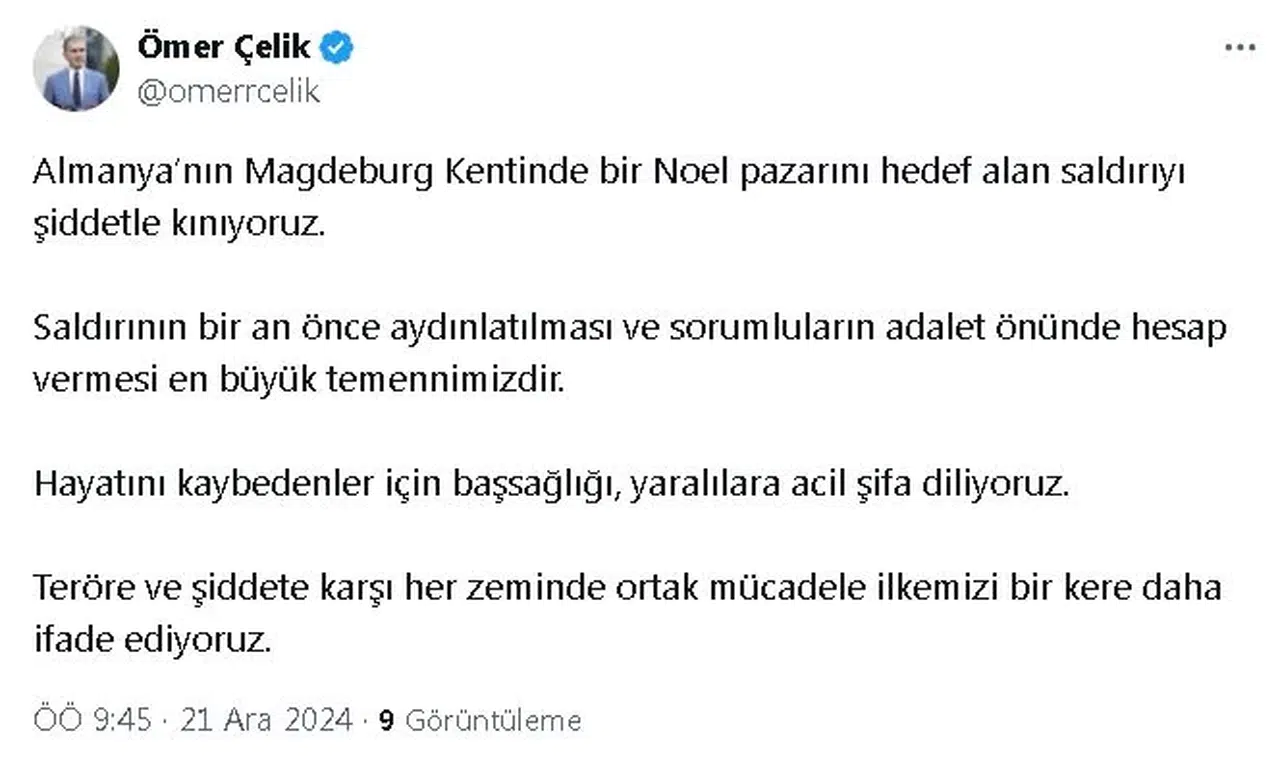The width and height of the screenshot is (1280, 775).
Task: Click the blue verified badge
Action: (x=337, y=48)
